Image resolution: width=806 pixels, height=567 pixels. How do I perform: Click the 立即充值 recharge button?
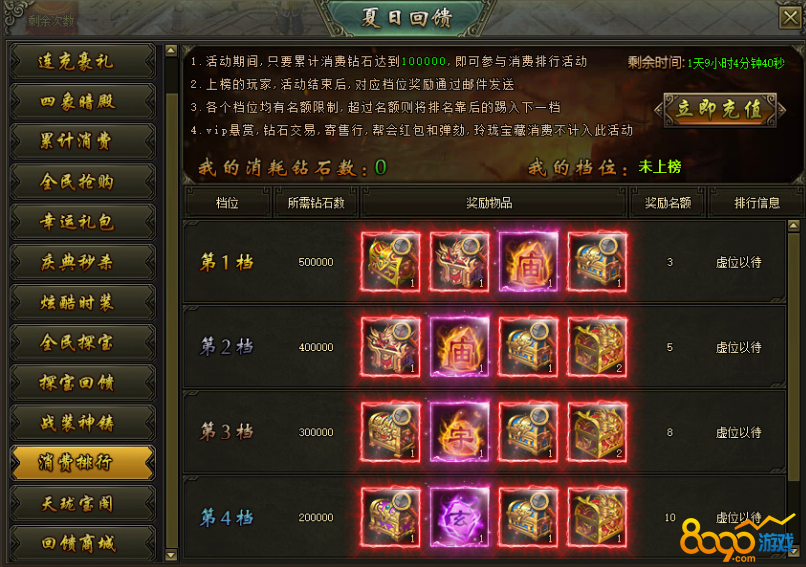[720, 109]
